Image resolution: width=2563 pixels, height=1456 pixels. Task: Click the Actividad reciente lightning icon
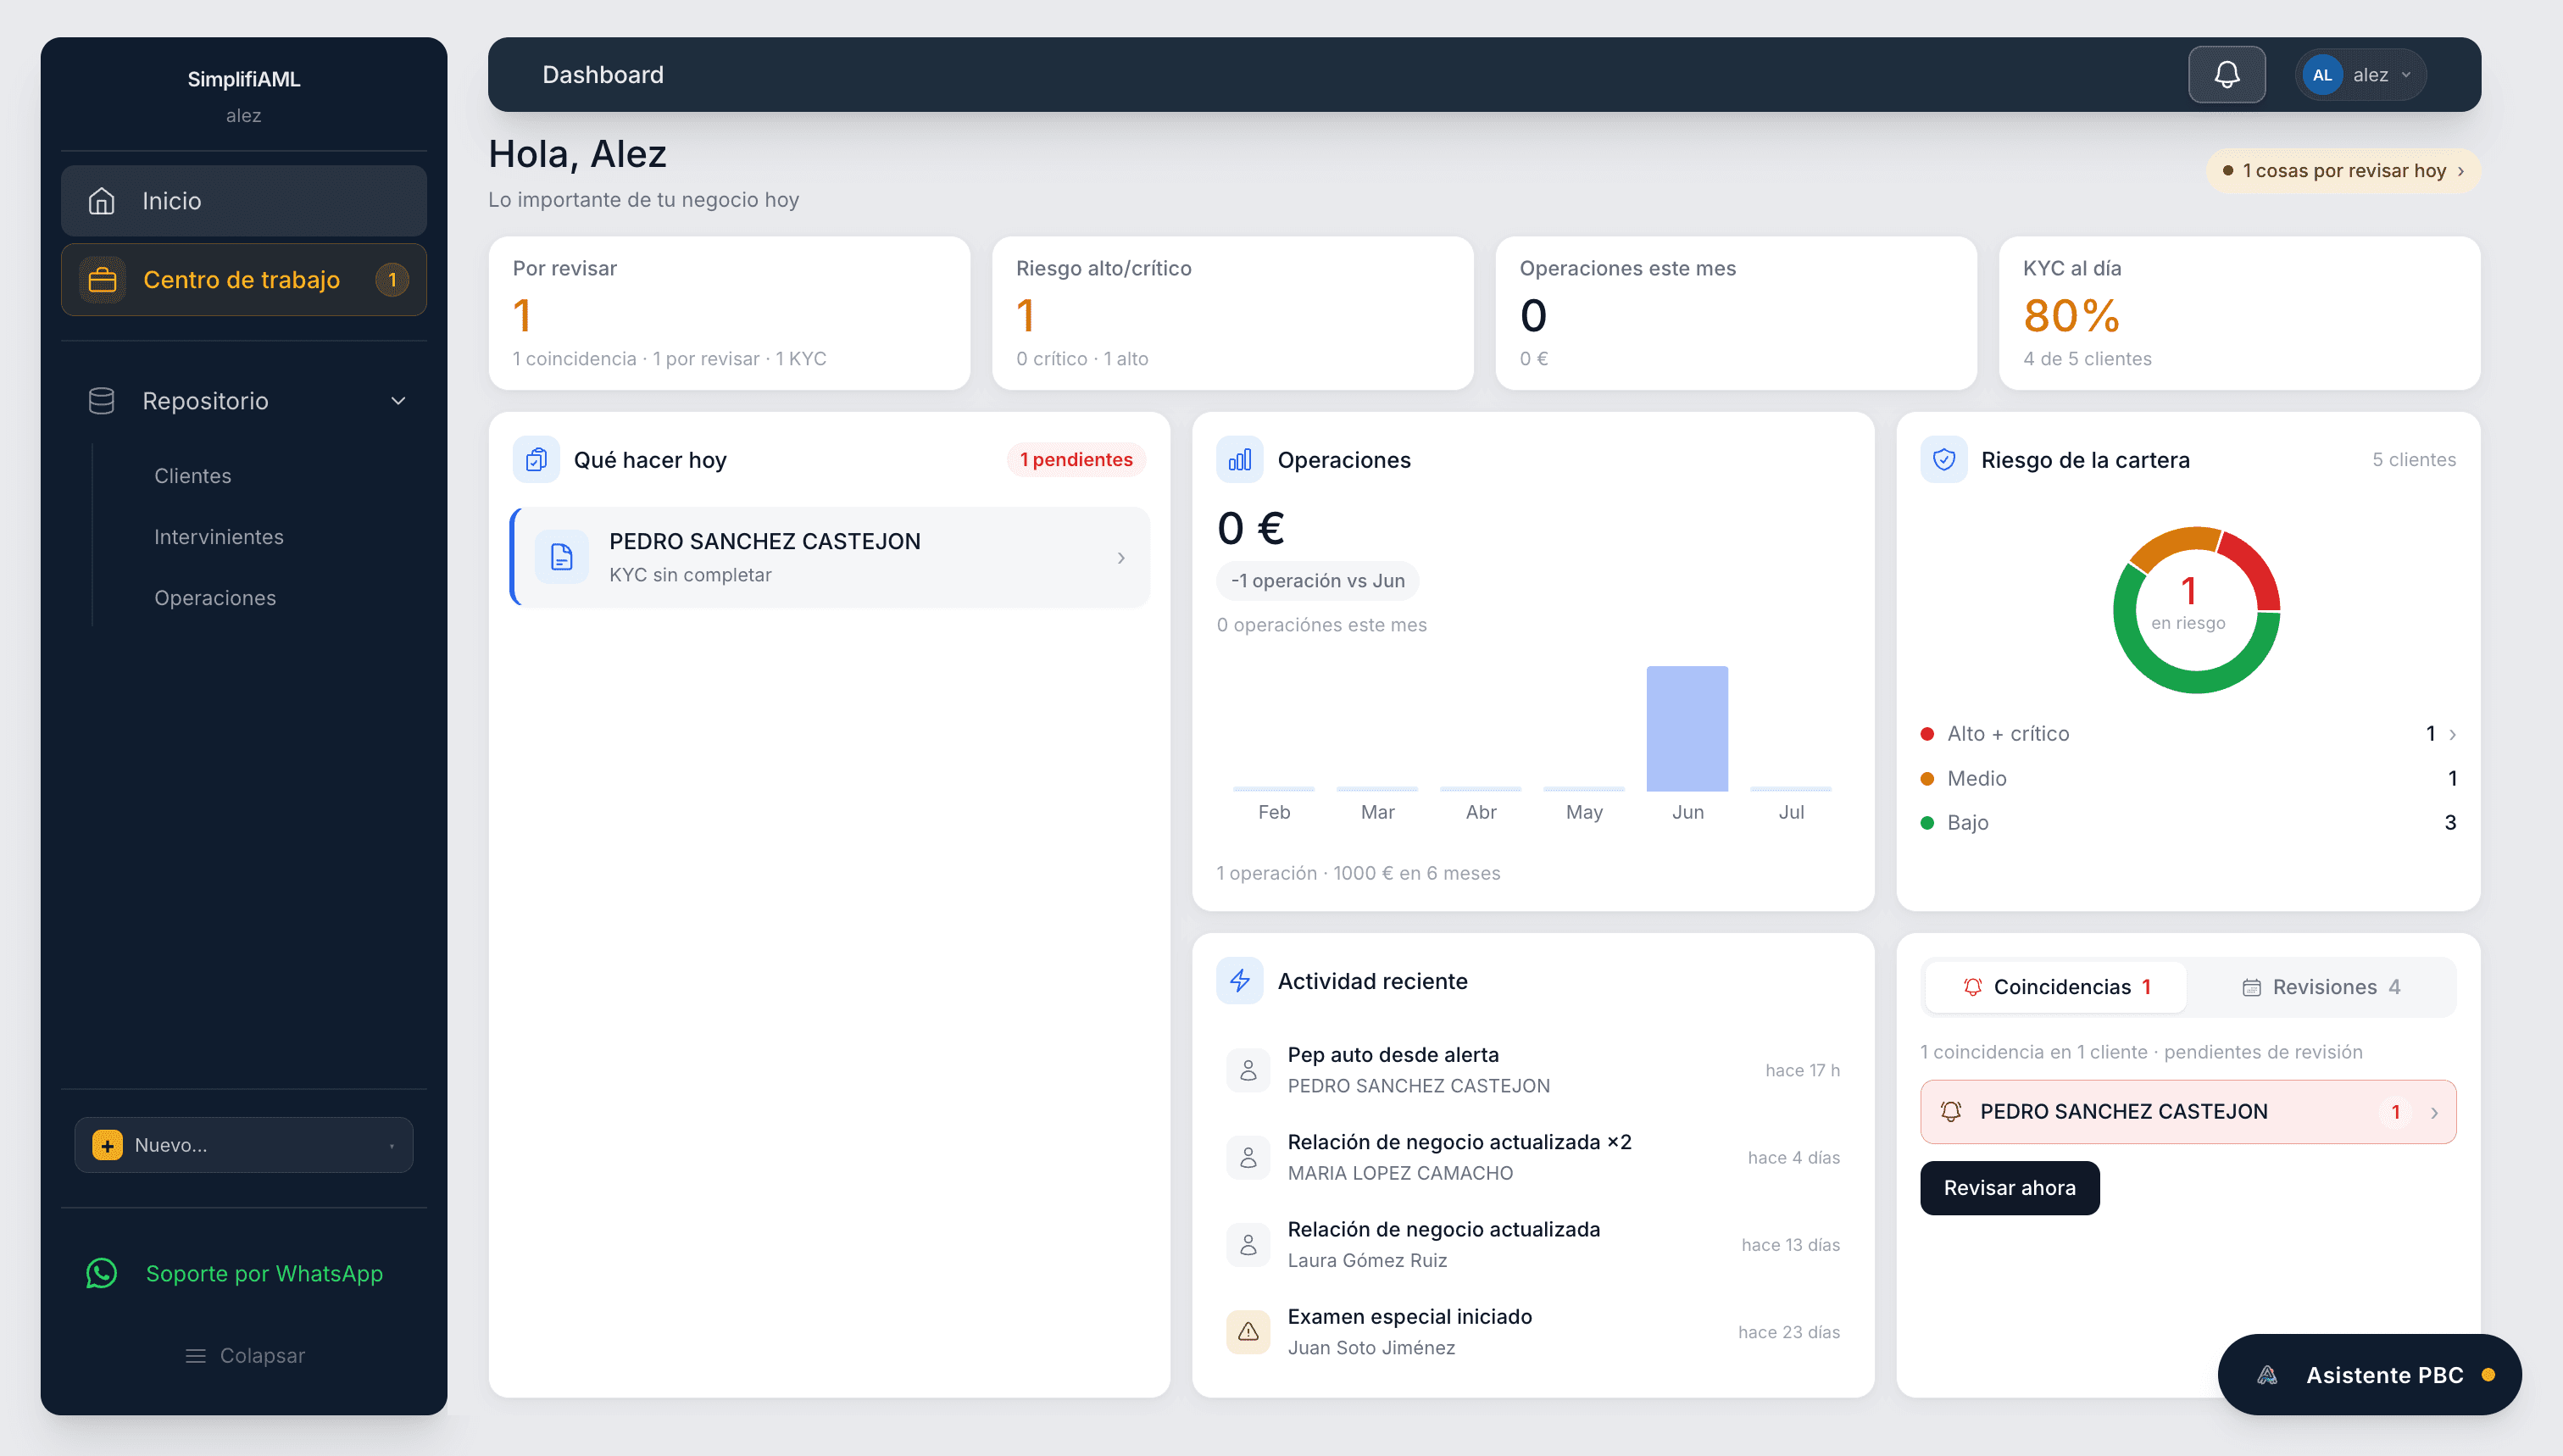click(x=1240, y=981)
